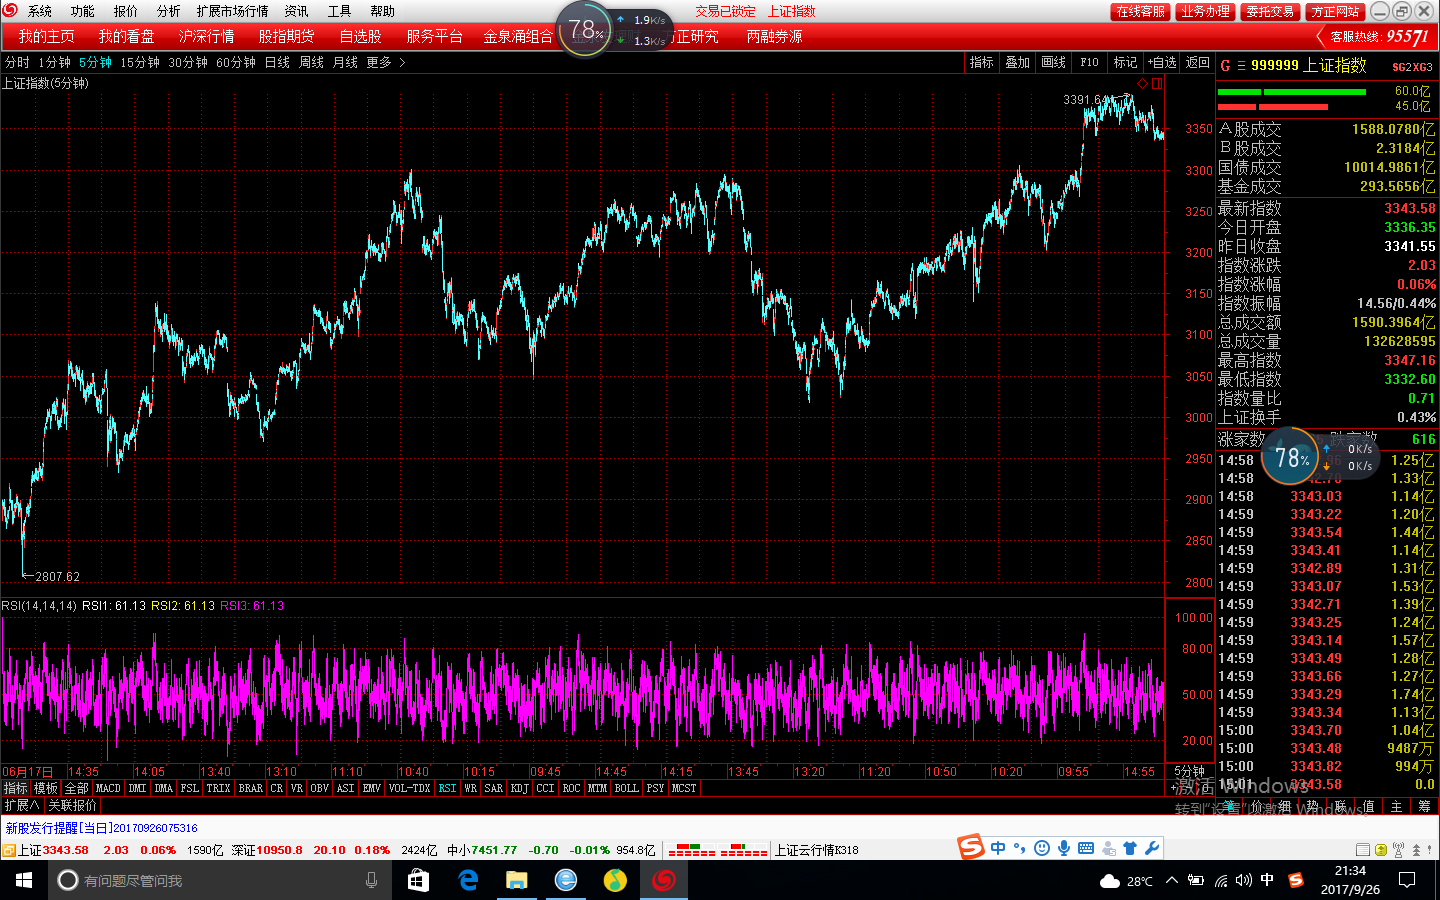Click the microphone voice input on IME bar
The height and width of the screenshot is (900, 1440).
[1064, 848]
